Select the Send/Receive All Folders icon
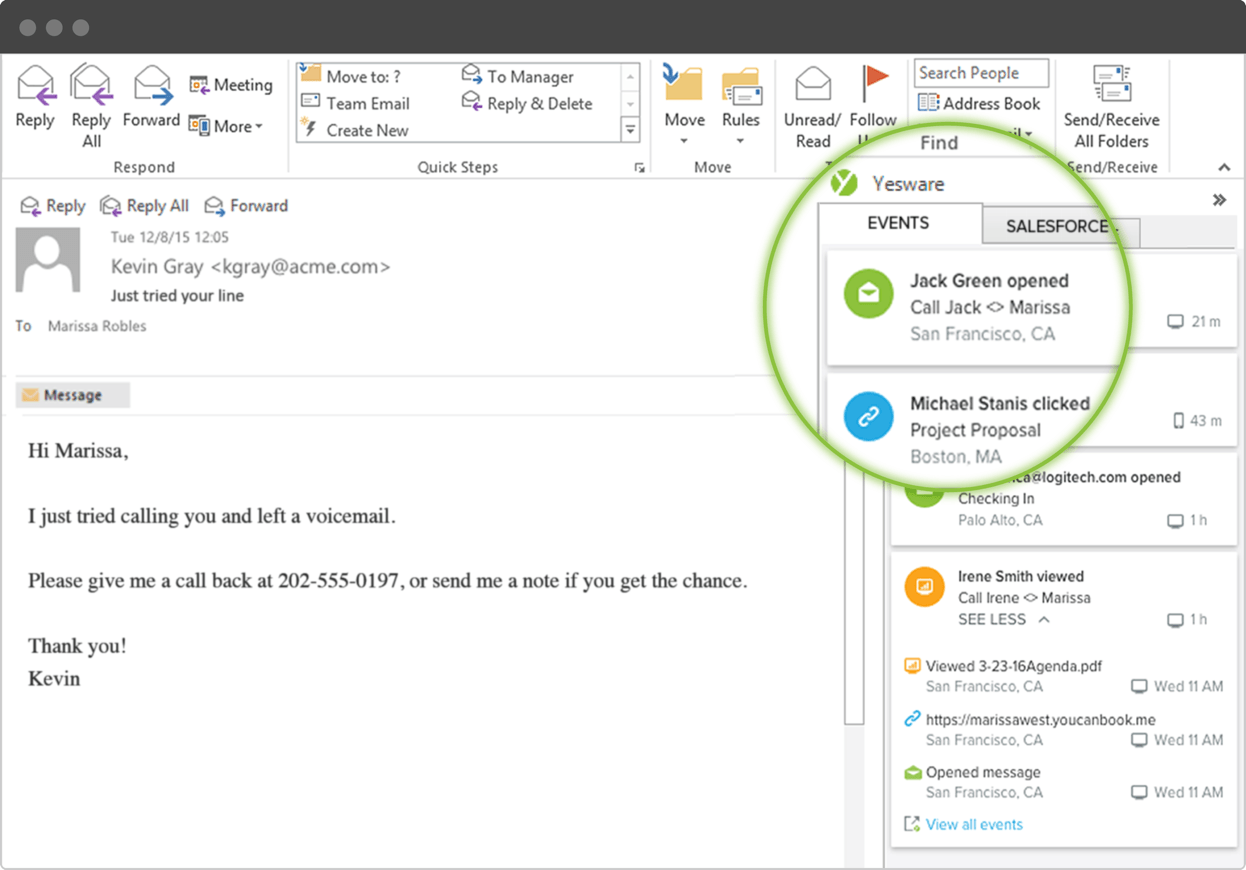The image size is (1246, 870). [x=1111, y=85]
